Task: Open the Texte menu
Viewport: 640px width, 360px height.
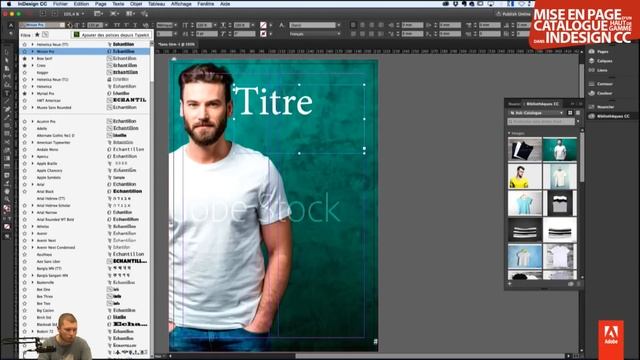Action: pos(118,4)
